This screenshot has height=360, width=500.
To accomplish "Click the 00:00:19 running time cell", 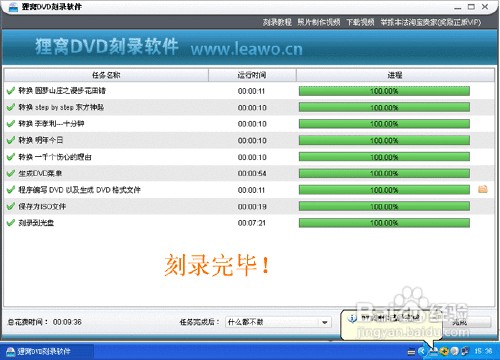I will pyautogui.click(x=252, y=206).
